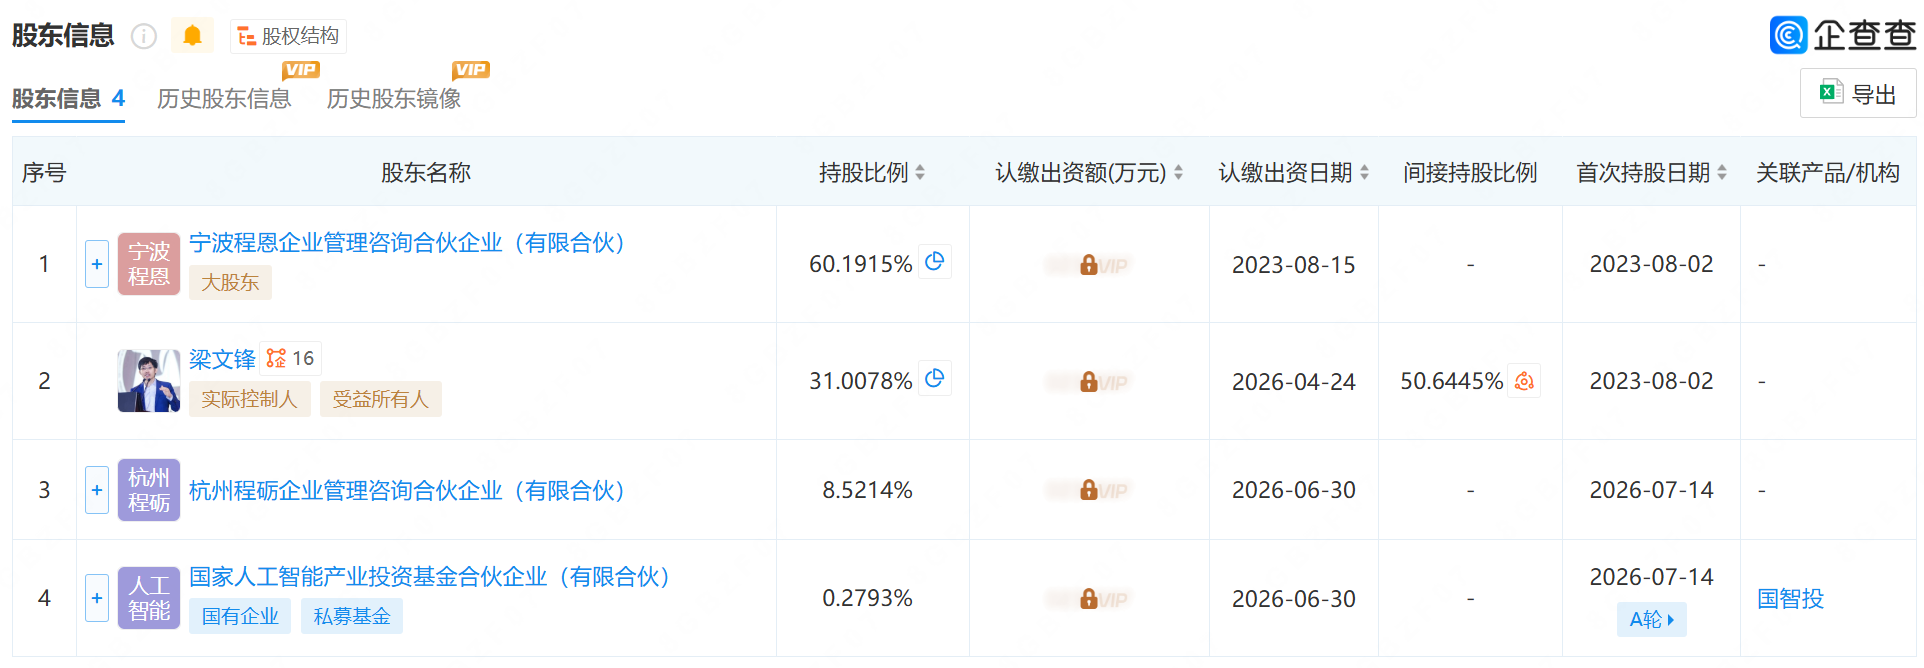Viewport: 1924px width, 668px height.
Task: Click the VIP lock icon in 宁波程恩 row
Action: pyautogui.click(x=1089, y=265)
